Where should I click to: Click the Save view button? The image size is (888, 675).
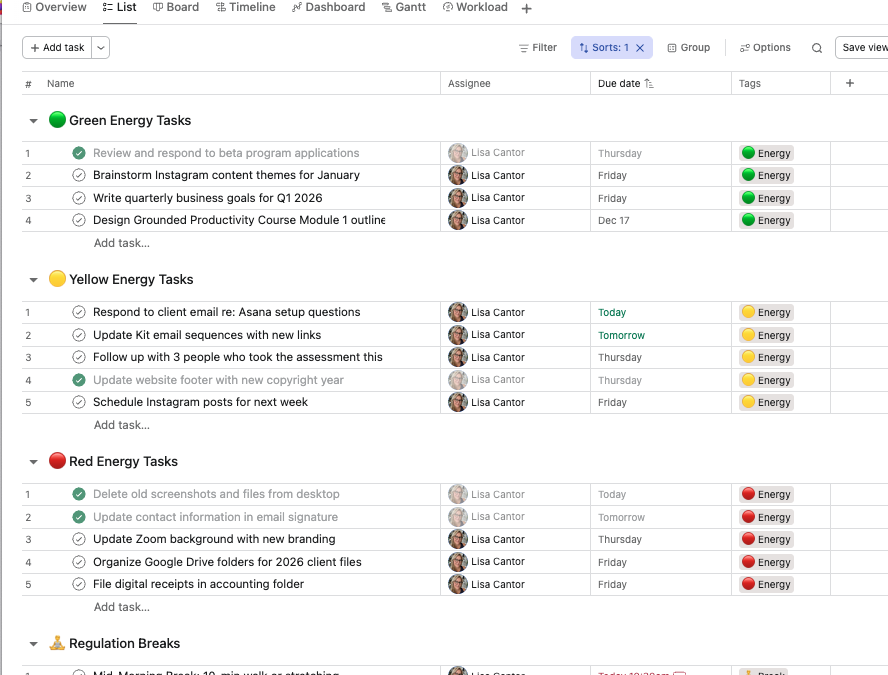click(x=863, y=48)
